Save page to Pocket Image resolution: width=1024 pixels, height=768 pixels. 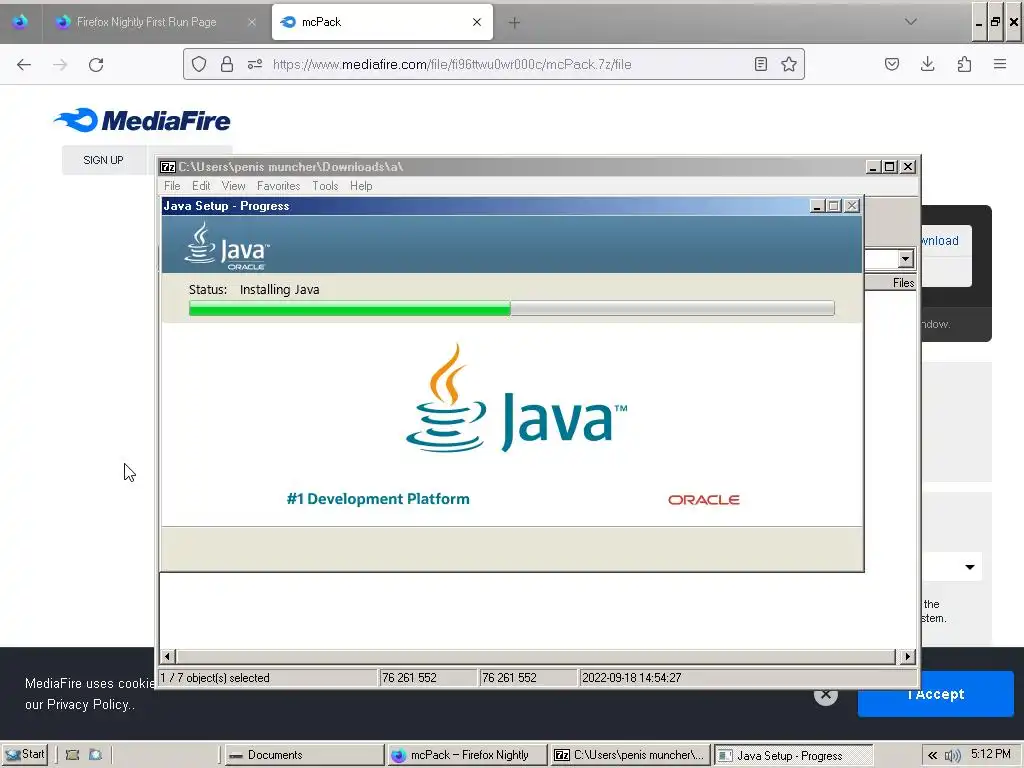891,64
